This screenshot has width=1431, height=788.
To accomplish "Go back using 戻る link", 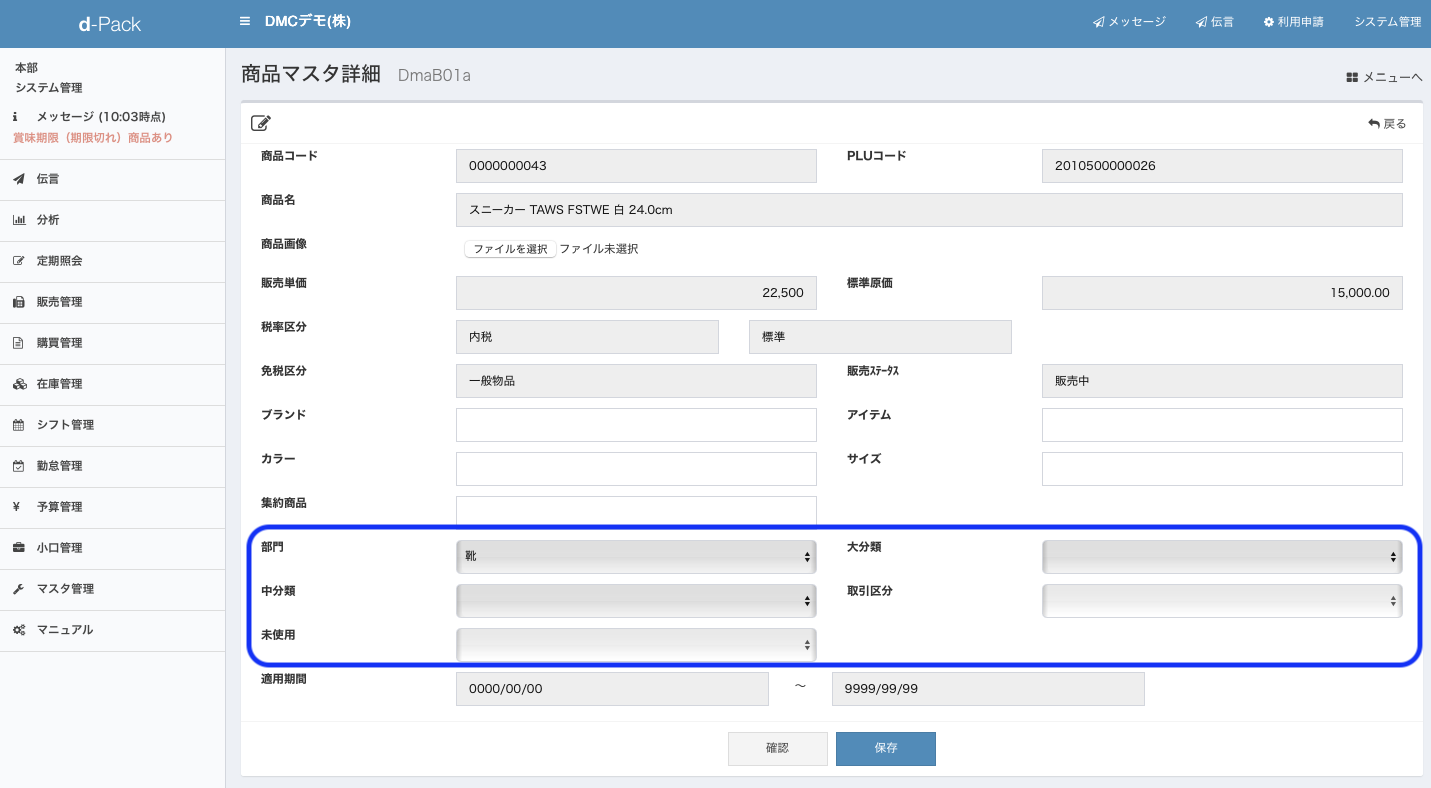I will click(x=1387, y=124).
